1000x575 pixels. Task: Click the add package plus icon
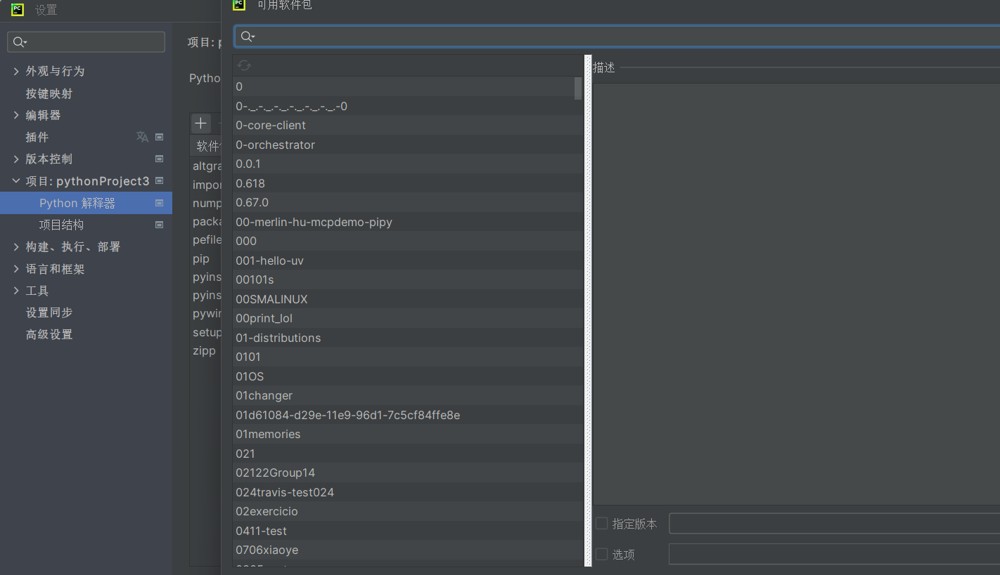(x=201, y=123)
